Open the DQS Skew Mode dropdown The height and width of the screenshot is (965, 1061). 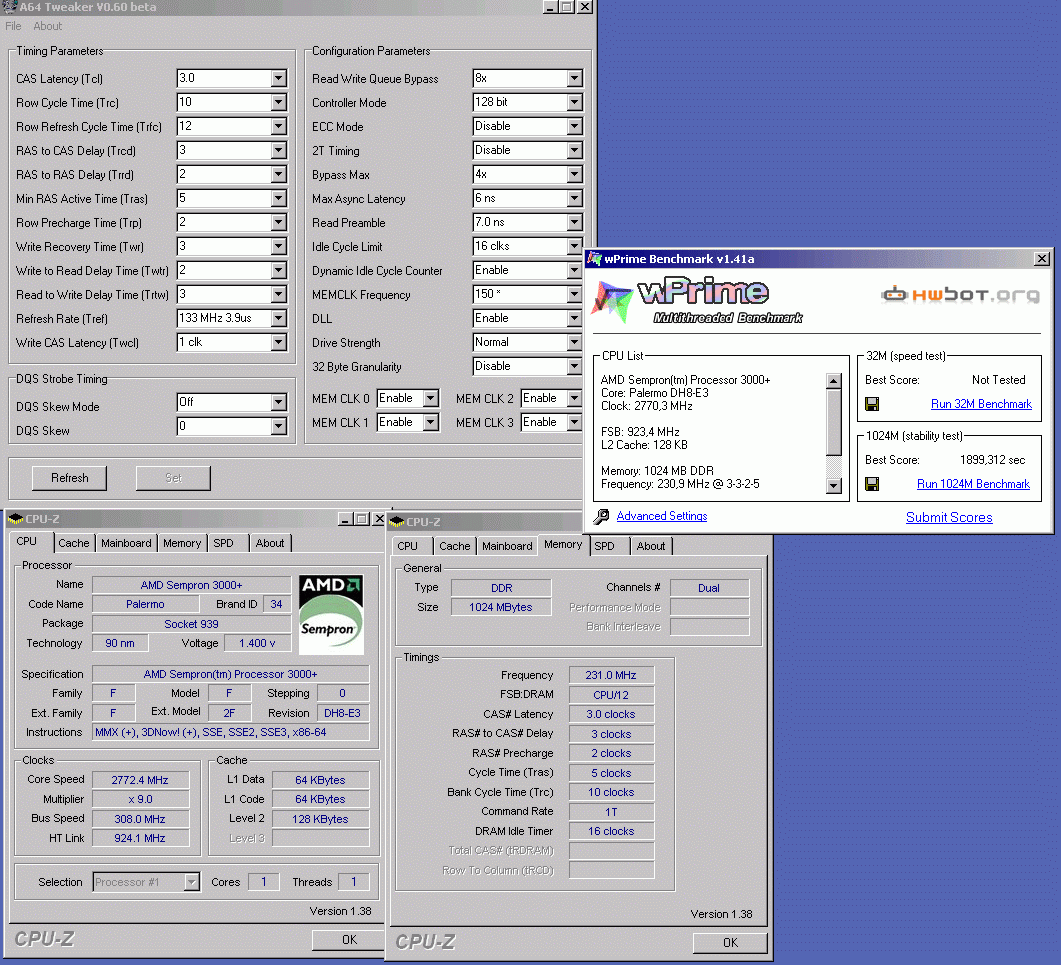[x=279, y=403]
